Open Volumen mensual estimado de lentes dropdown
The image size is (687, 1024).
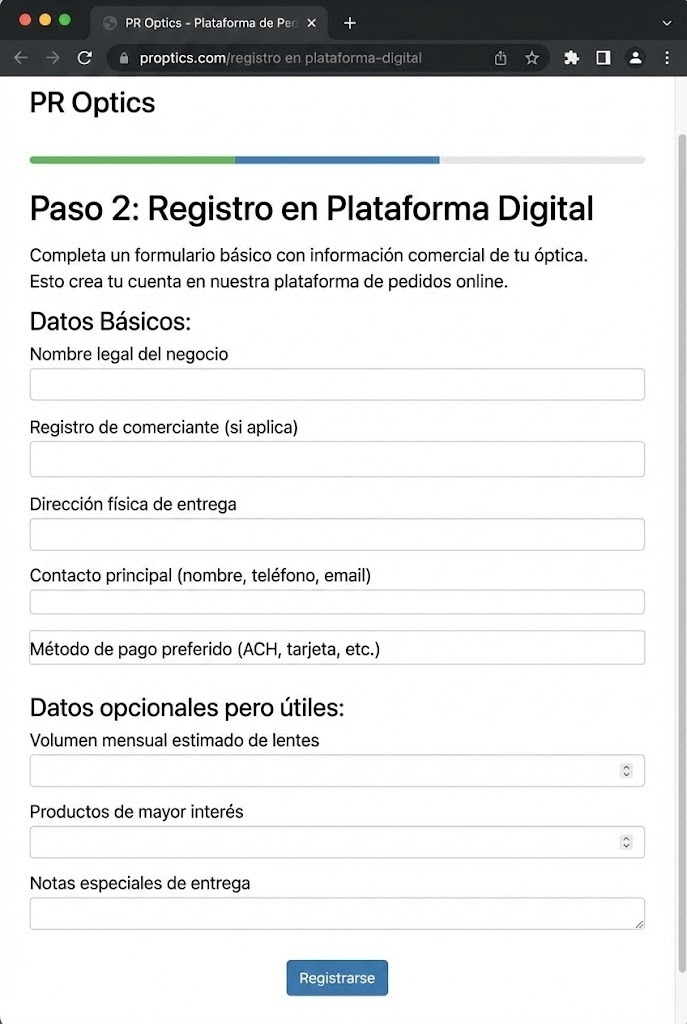(x=337, y=771)
